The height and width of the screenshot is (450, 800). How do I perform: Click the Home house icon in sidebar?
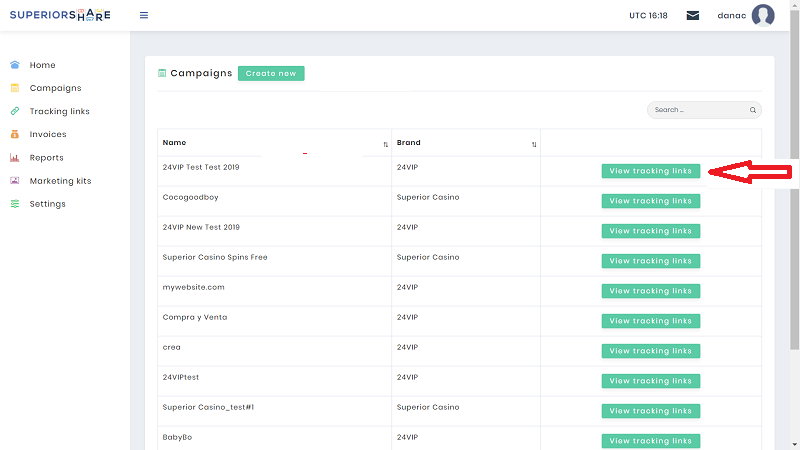tap(15, 65)
